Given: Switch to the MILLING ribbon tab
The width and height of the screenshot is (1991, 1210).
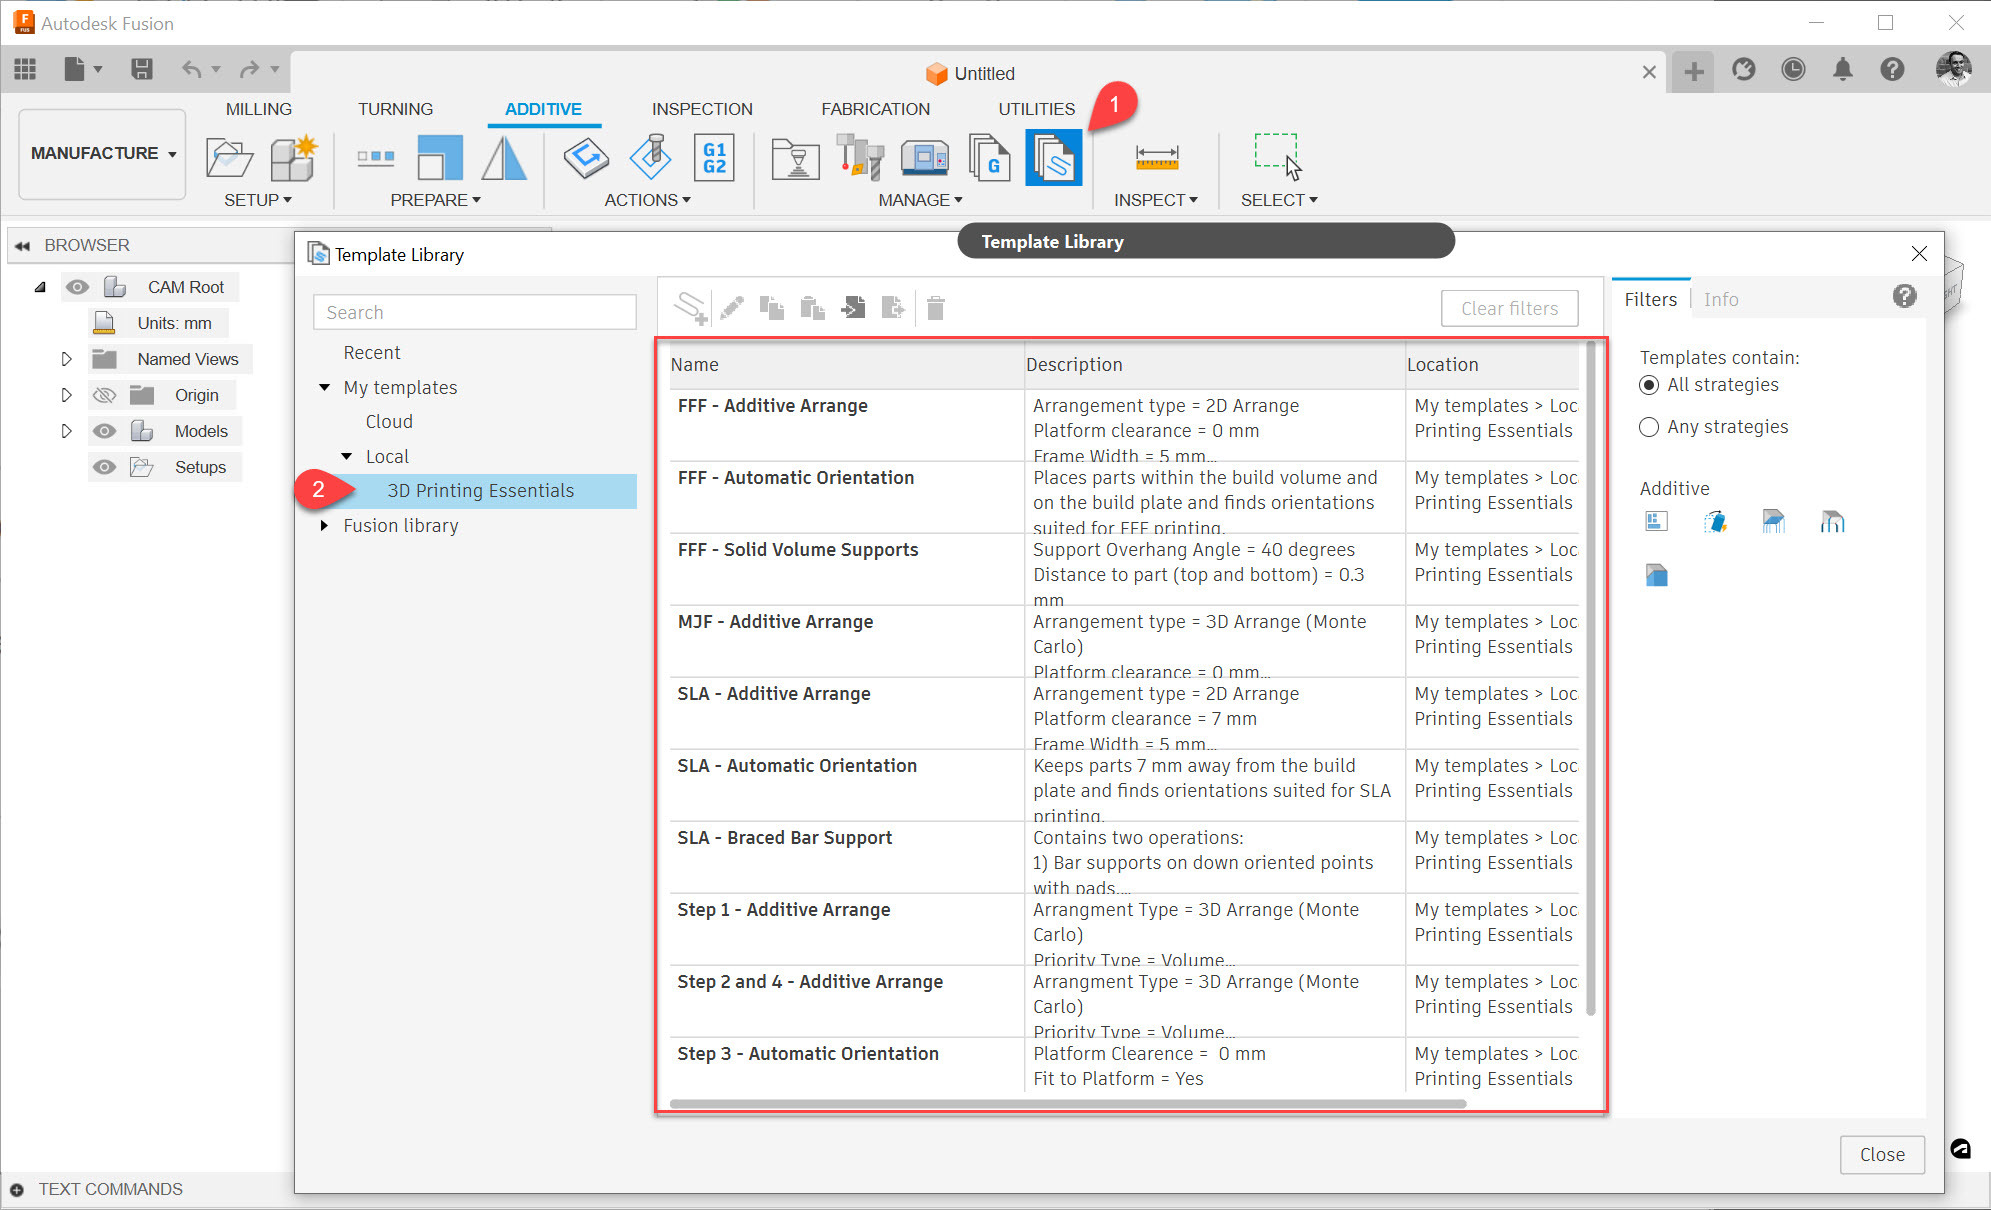Looking at the screenshot, I should [258, 109].
